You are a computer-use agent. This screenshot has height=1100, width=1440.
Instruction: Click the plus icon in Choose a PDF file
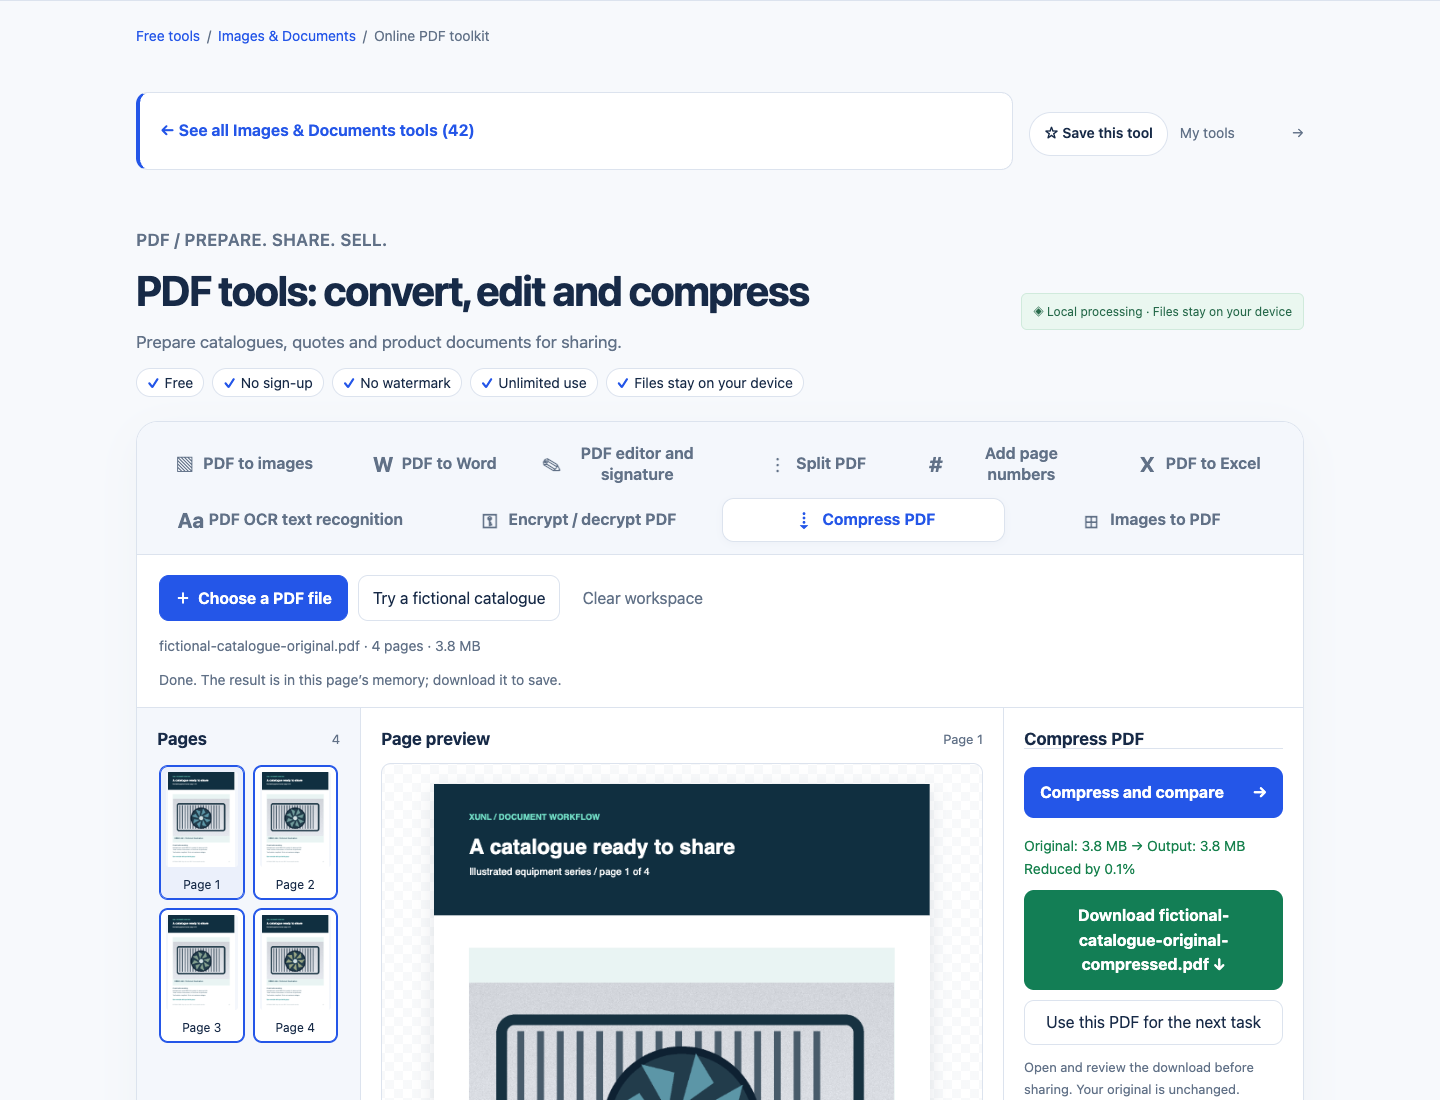[x=183, y=598]
